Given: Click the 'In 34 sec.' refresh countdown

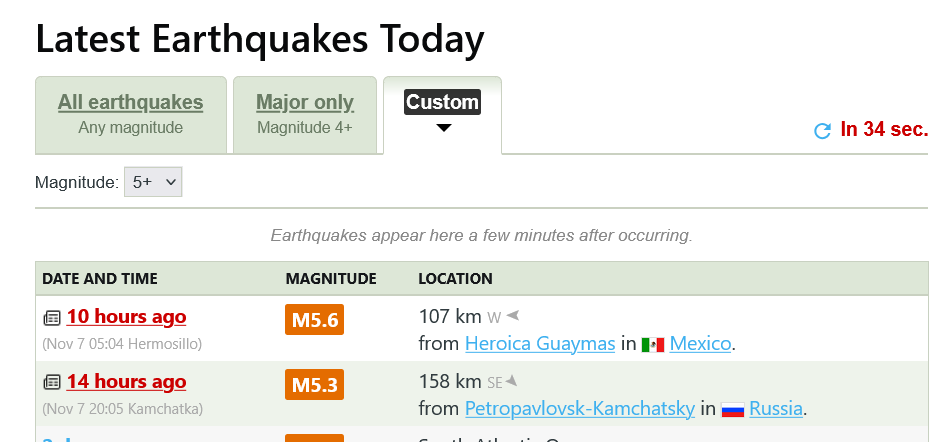Looking at the screenshot, I should click(884, 129).
